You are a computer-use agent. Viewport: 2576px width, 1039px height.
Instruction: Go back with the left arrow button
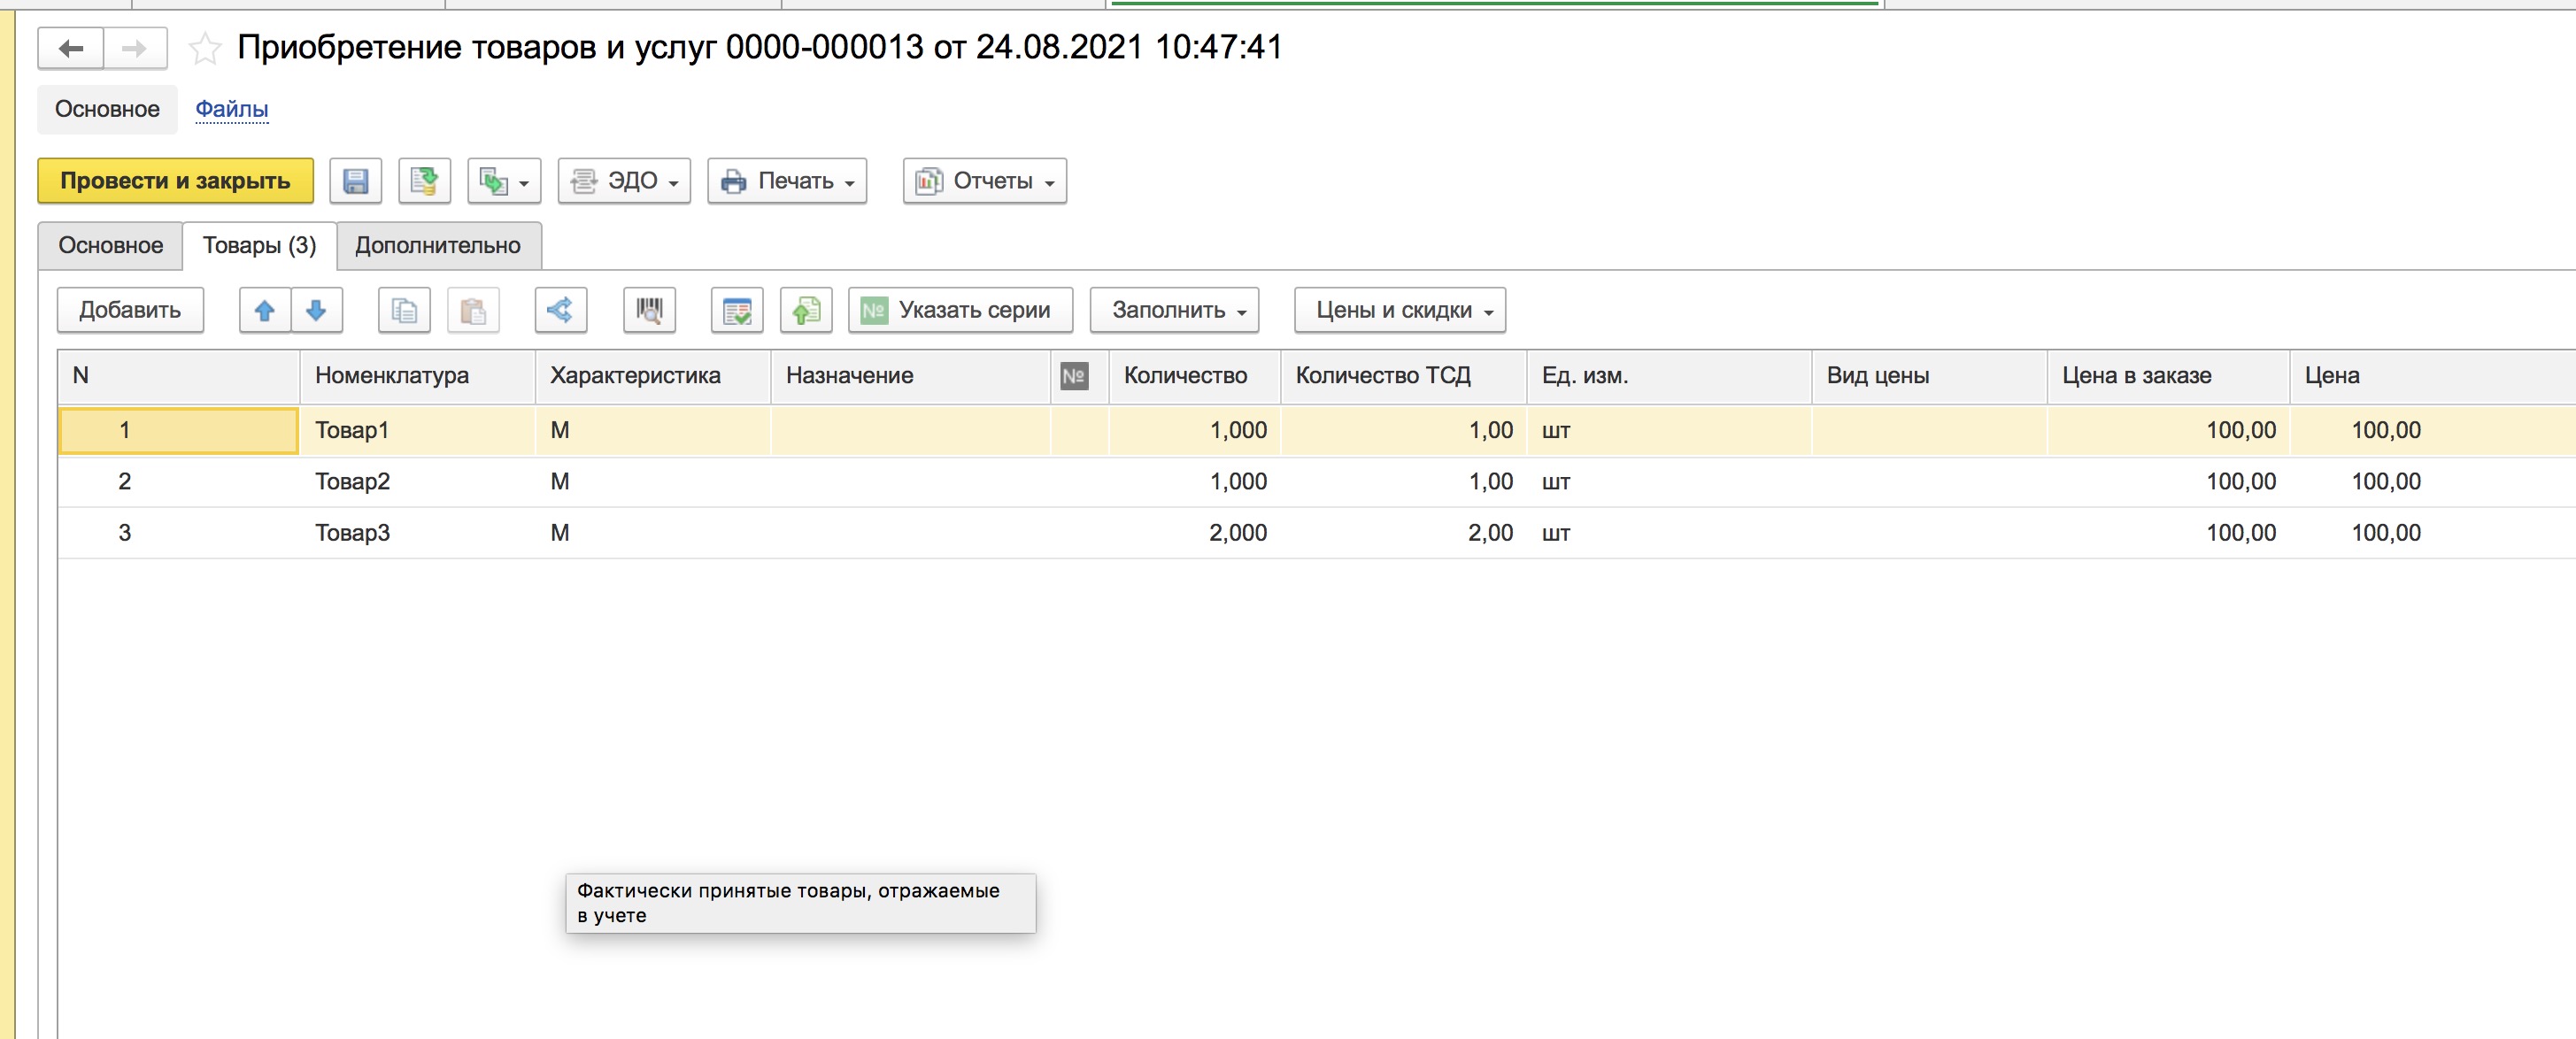point(70,47)
